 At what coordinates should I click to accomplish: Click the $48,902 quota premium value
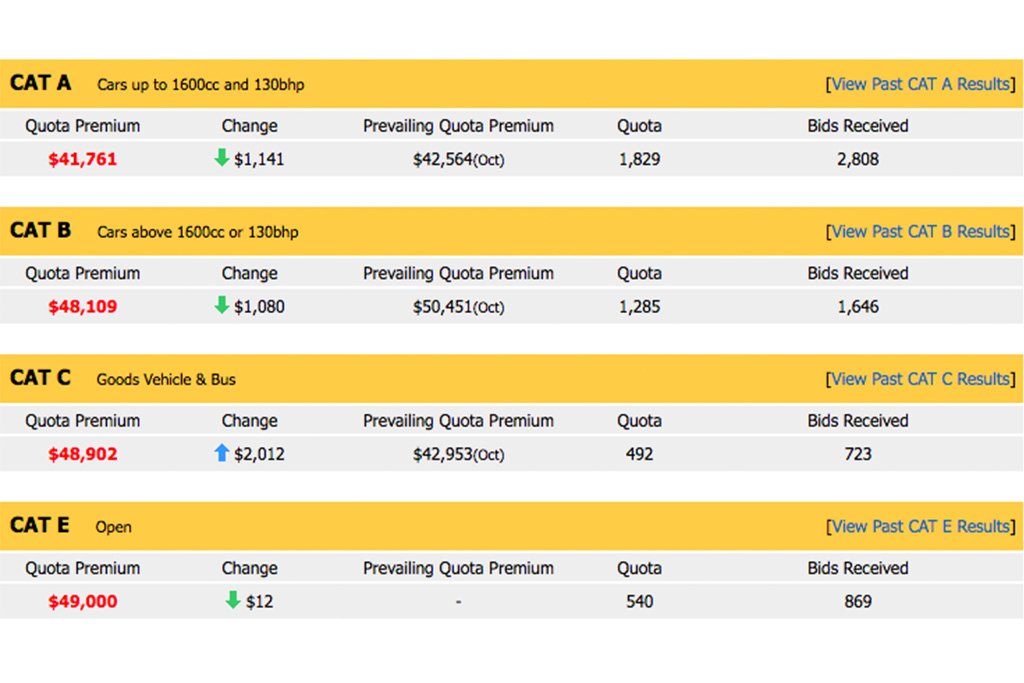pos(83,454)
